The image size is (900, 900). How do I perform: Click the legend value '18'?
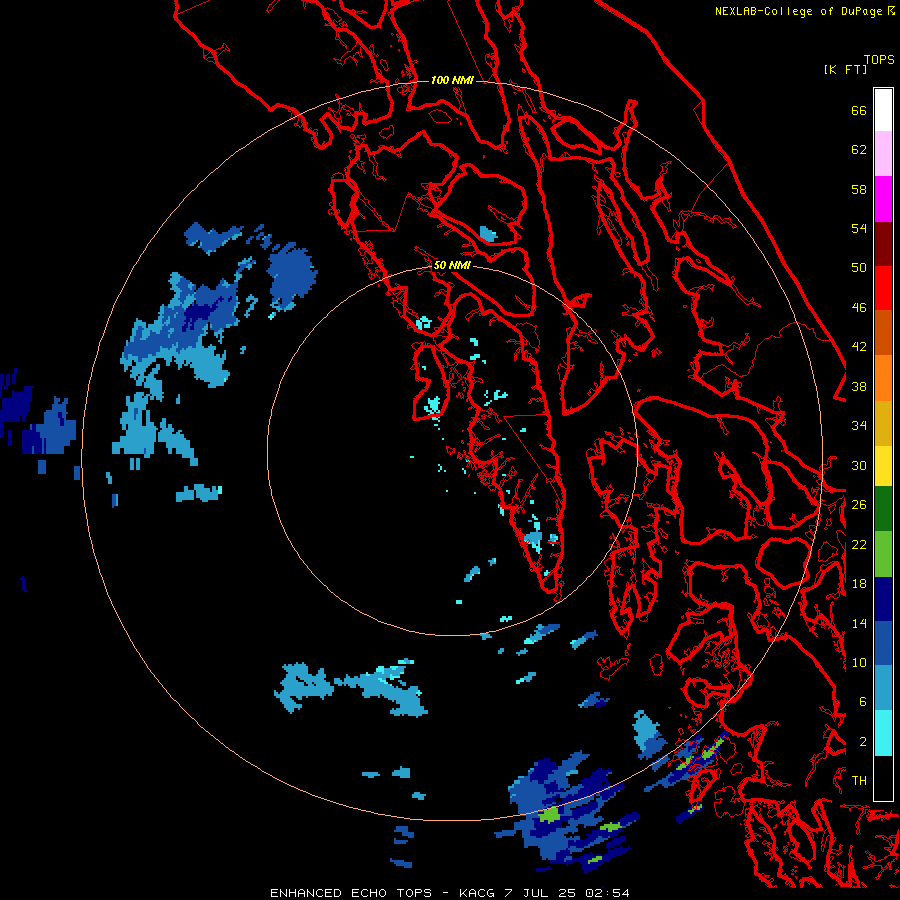coord(859,584)
